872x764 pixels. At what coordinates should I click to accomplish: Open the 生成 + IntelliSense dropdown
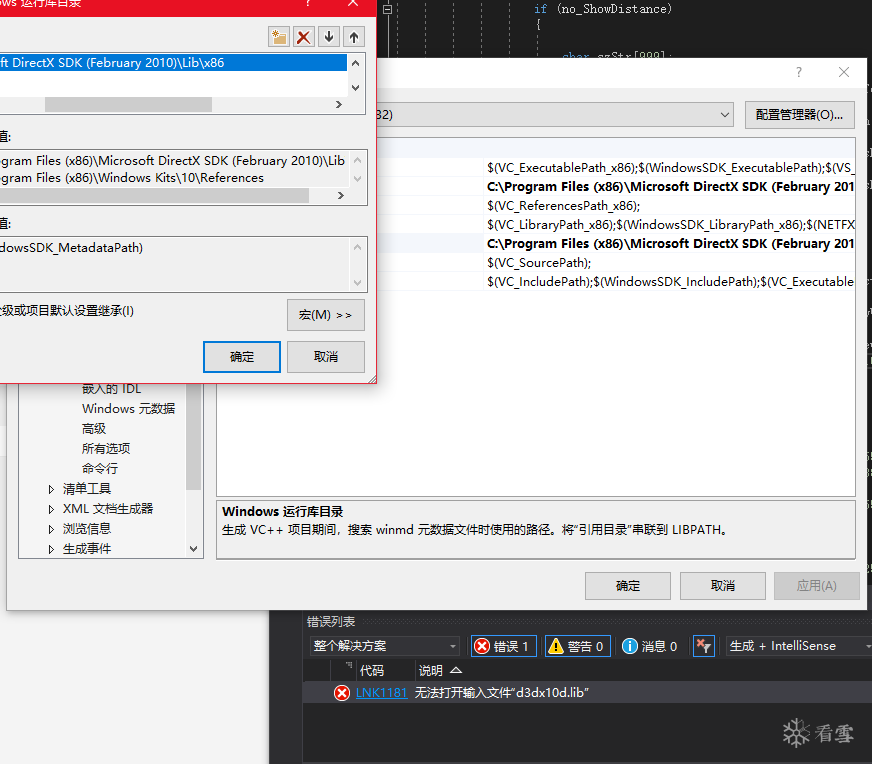point(799,646)
